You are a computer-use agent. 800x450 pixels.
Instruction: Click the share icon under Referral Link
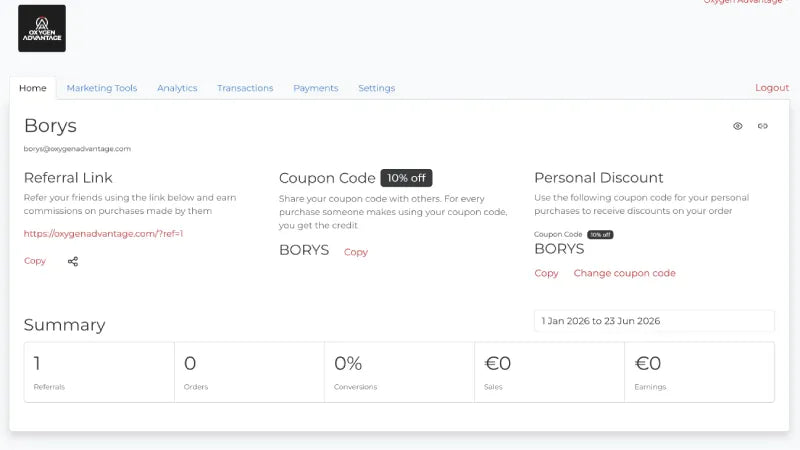click(x=73, y=261)
